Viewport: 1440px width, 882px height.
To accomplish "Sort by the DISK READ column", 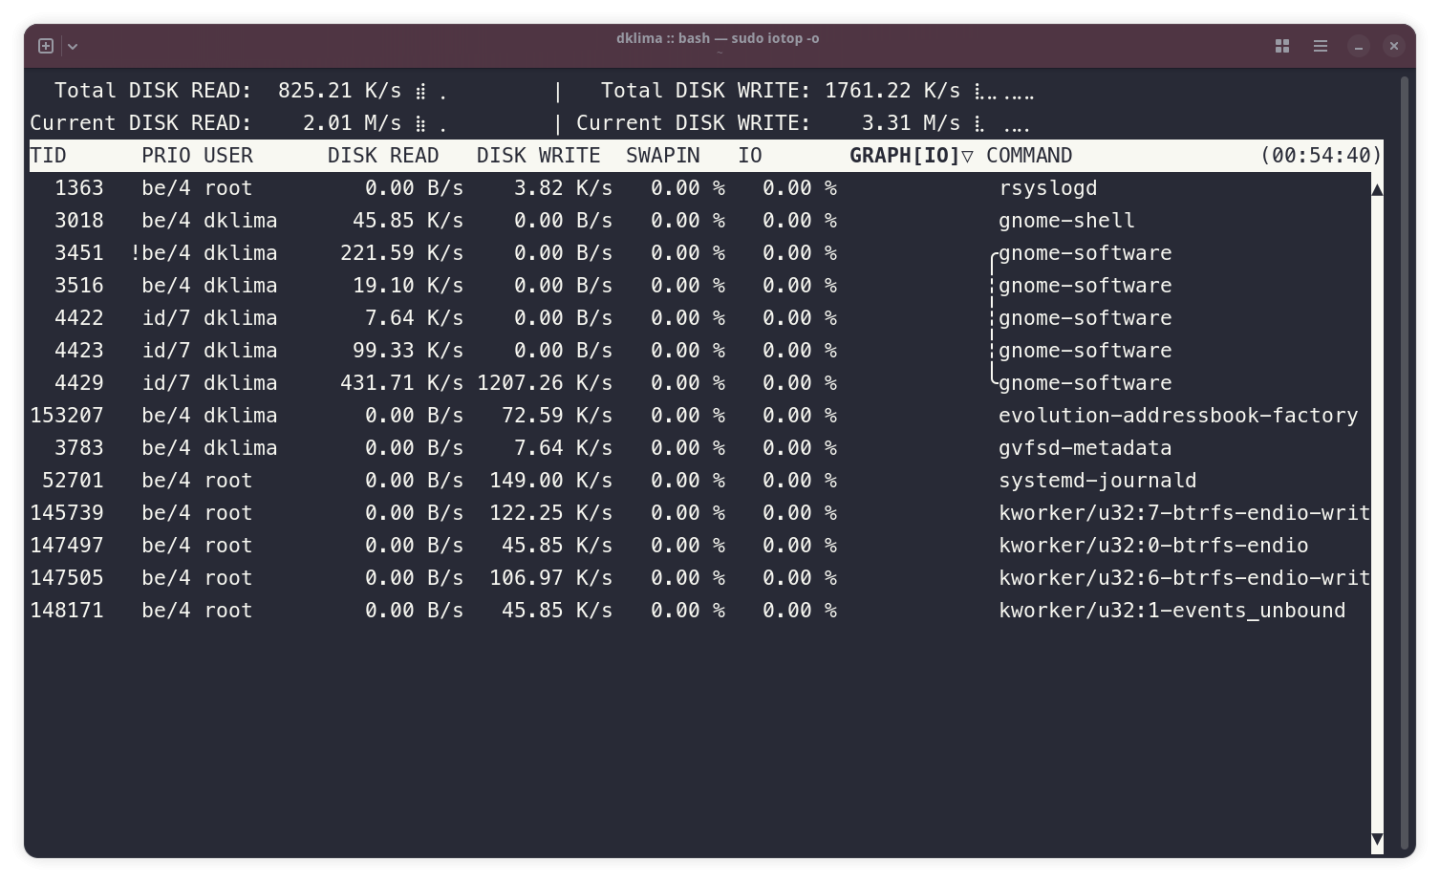I will tap(384, 155).
